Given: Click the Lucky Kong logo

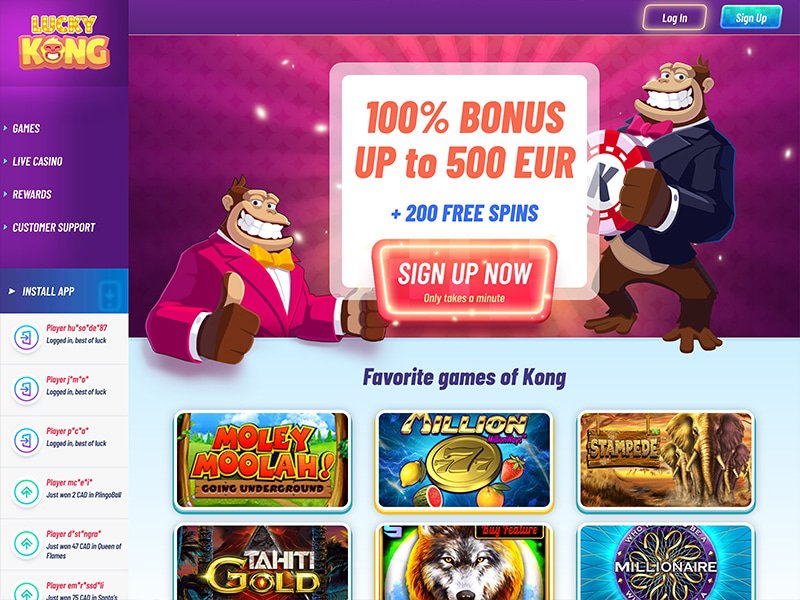Looking at the screenshot, I should tap(64, 42).
